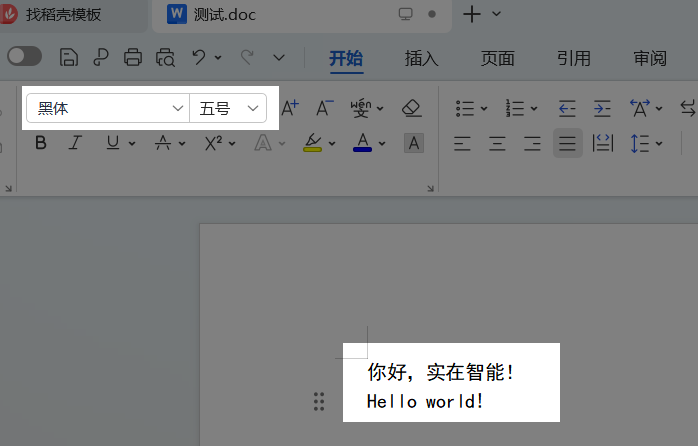Apply the yellow text highlight color
Viewport: 698px width, 446px height.
pos(312,142)
